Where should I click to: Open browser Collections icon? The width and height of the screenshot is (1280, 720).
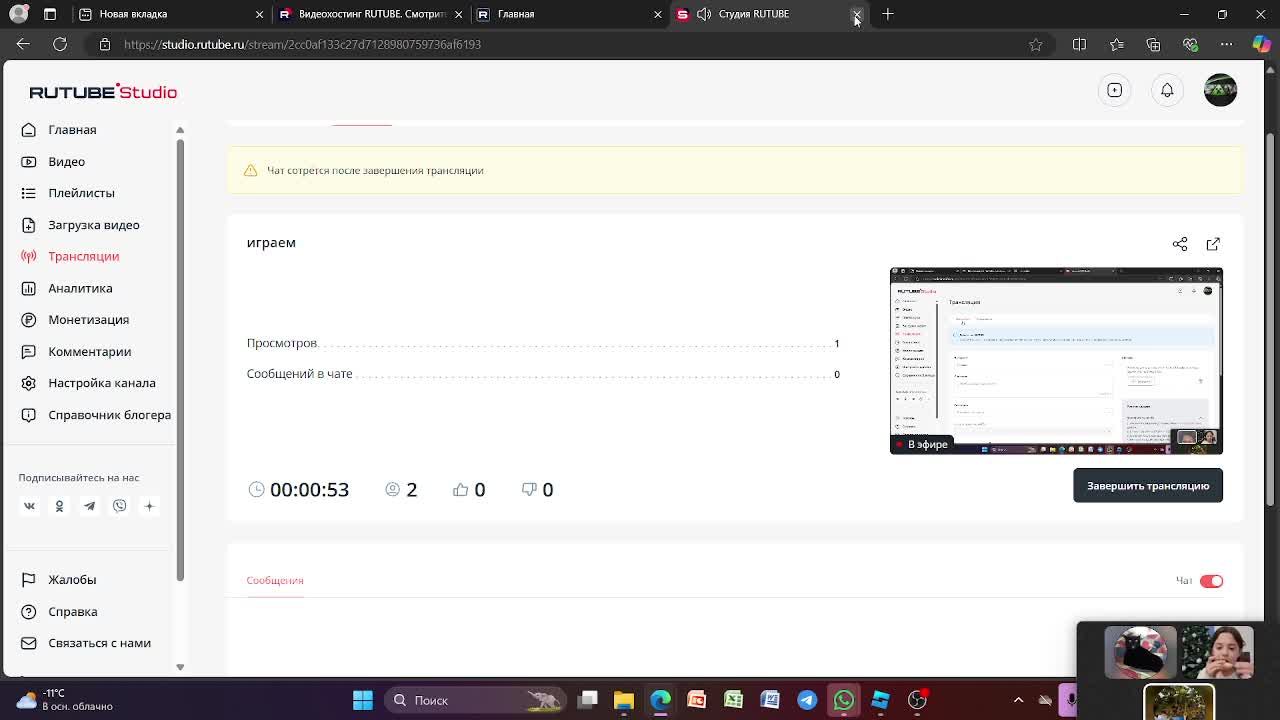tap(1153, 44)
